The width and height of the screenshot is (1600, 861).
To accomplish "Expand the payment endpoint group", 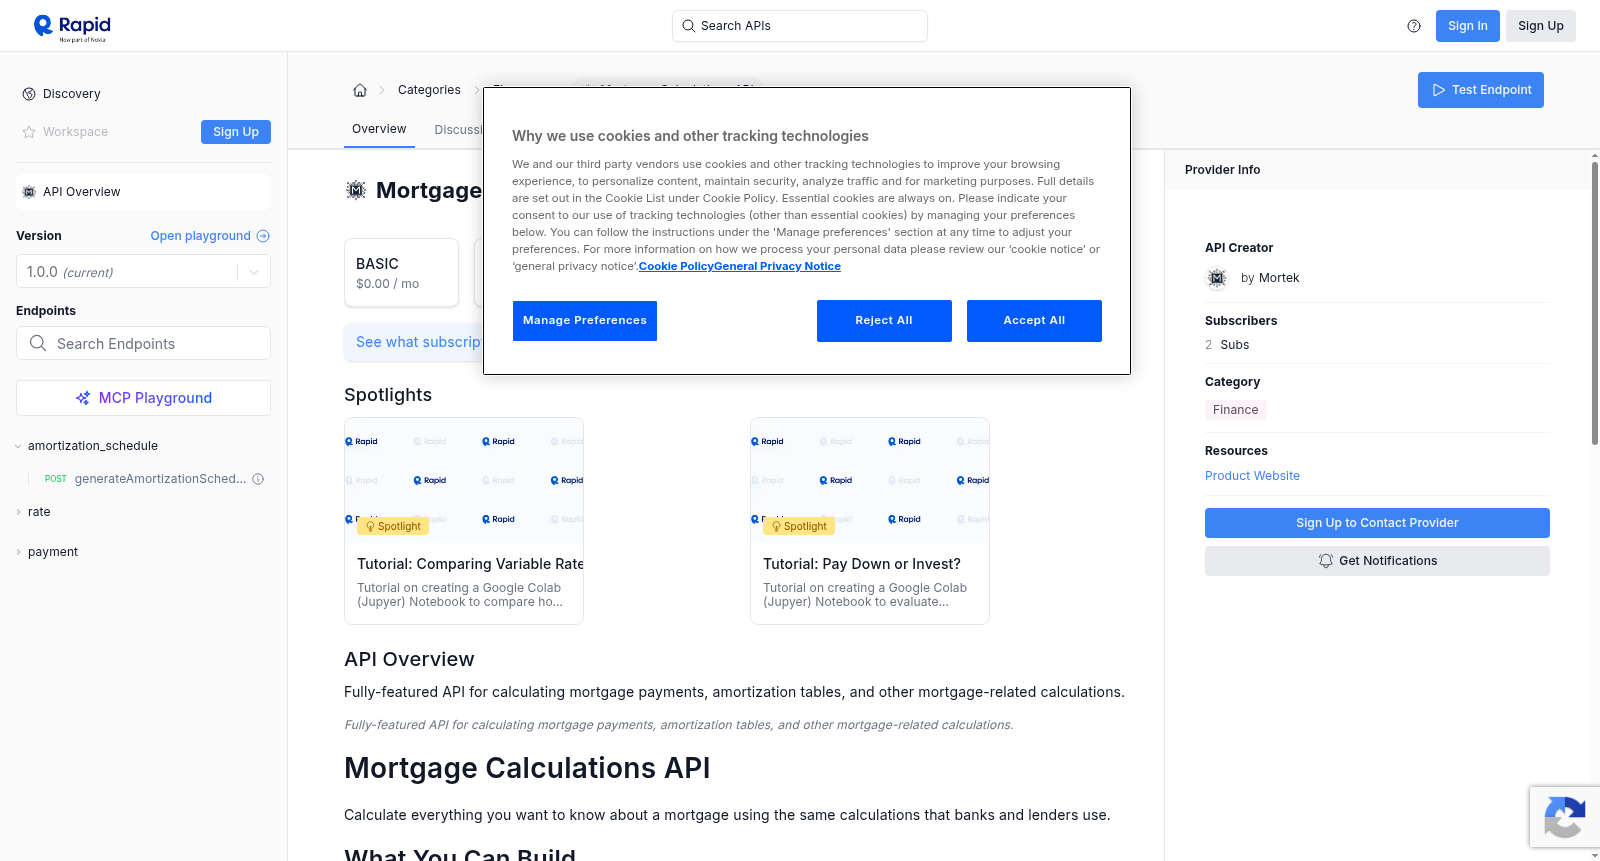I will (18, 552).
